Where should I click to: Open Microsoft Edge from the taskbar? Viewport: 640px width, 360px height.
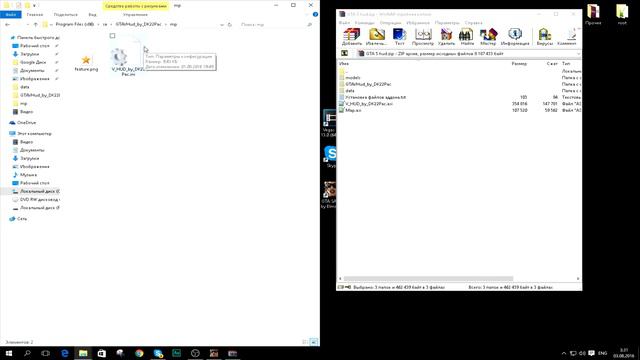tap(64, 353)
